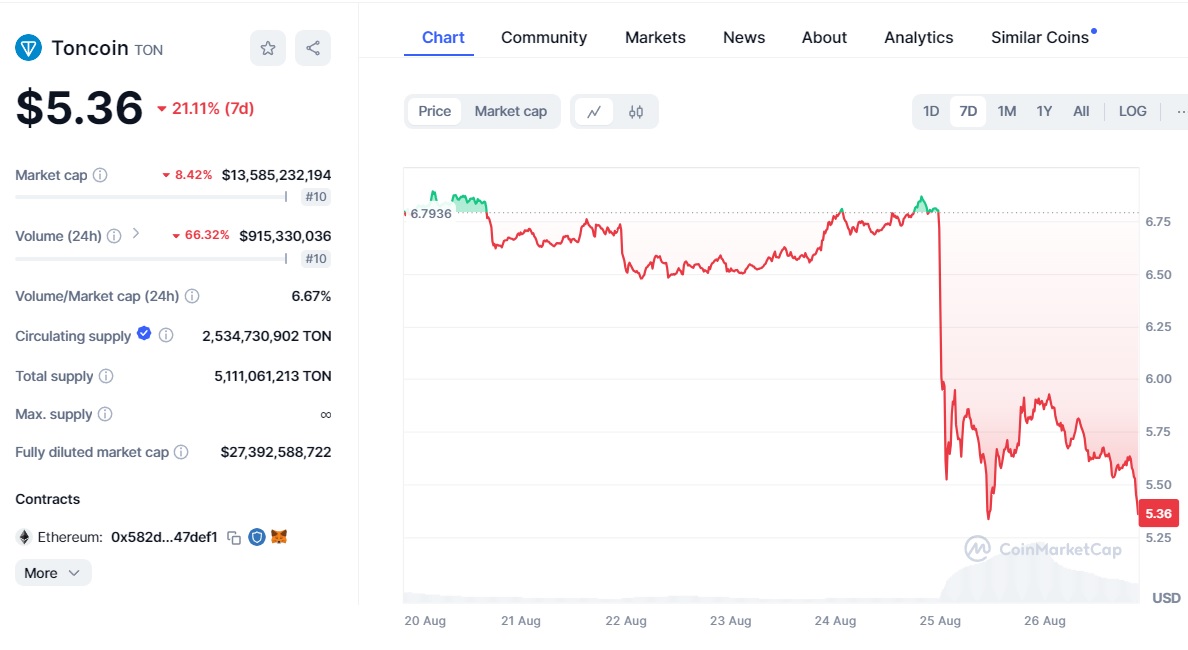Image resolution: width=1188 pixels, height=650 pixels.
Task: Switch chart to Market cap
Action: click(511, 111)
